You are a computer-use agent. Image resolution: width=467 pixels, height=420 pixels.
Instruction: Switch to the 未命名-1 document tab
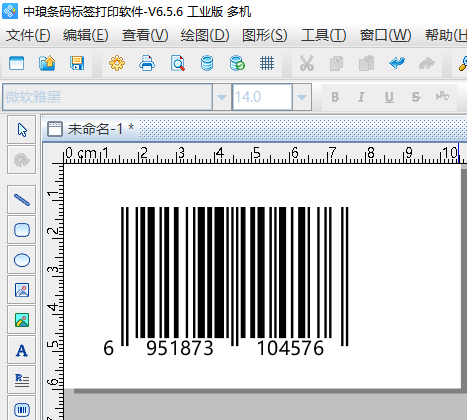coord(91,129)
